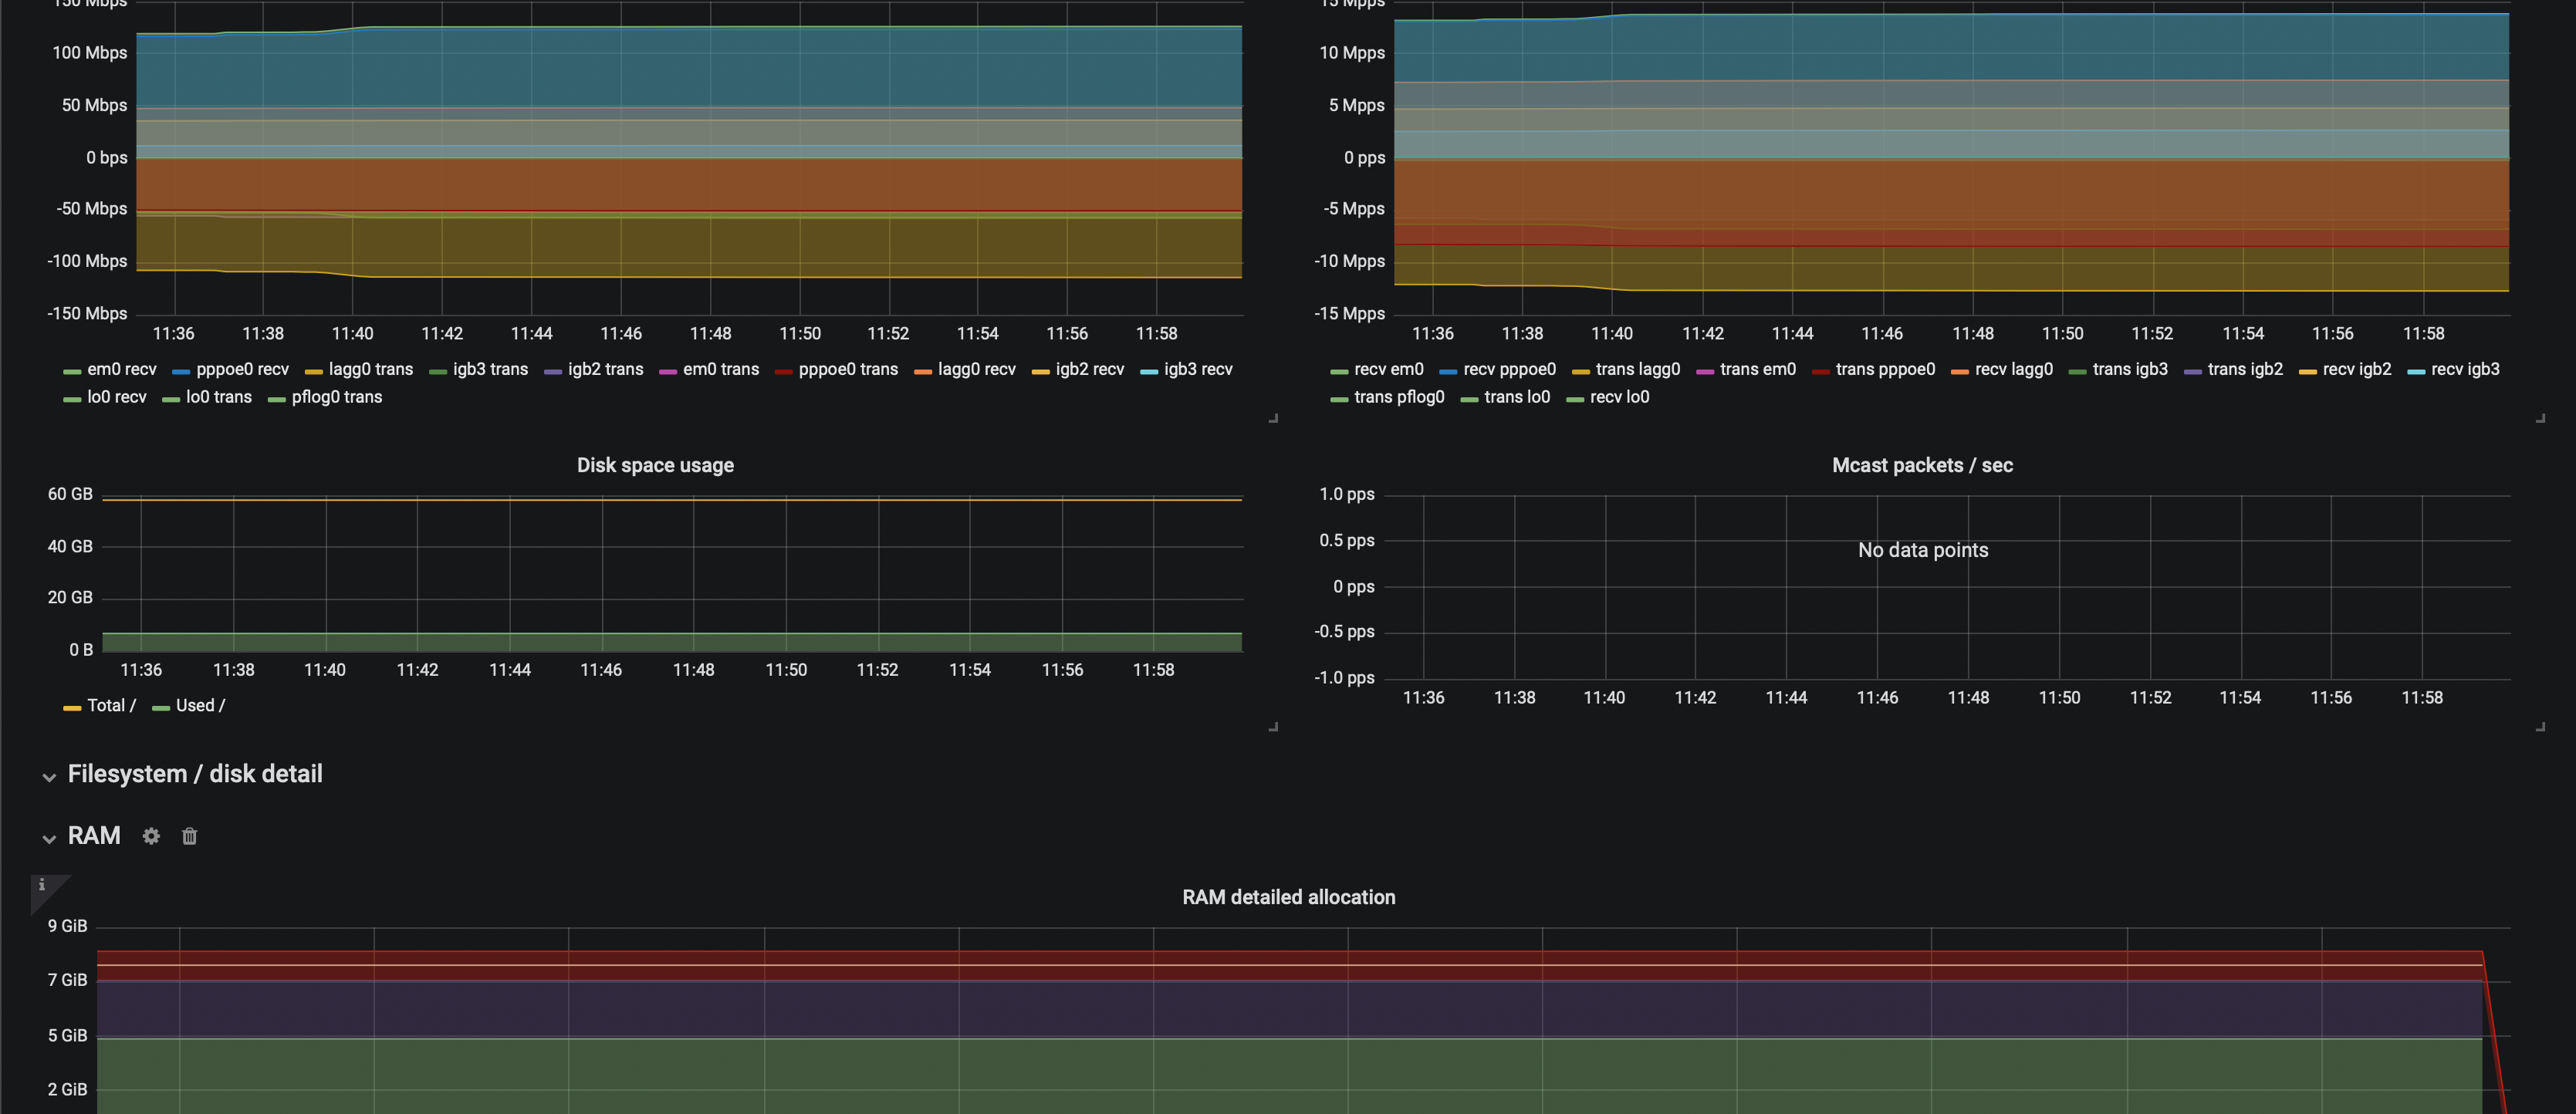Click resize handle of Disk space usage panel
Image resolution: width=2576 pixels, height=1114 pixels.
[x=1273, y=727]
